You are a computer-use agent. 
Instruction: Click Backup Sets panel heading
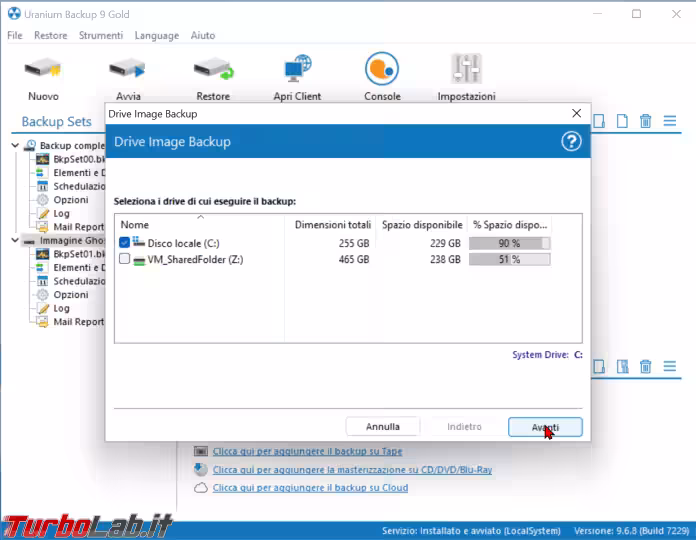(56, 122)
